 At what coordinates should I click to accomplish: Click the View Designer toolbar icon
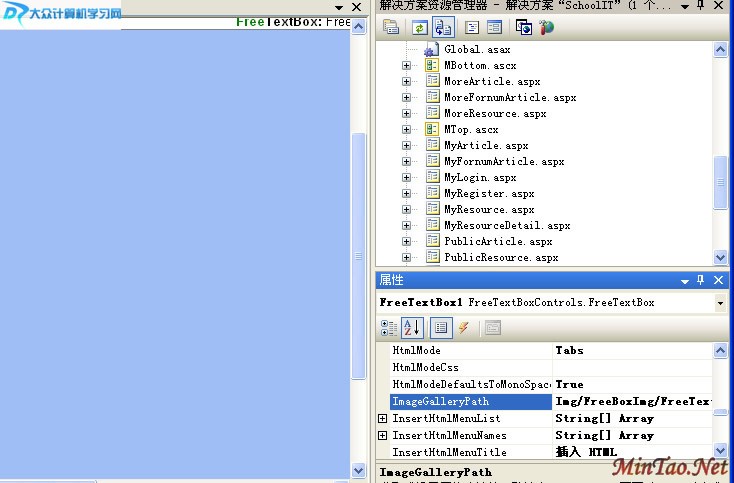coord(494,27)
